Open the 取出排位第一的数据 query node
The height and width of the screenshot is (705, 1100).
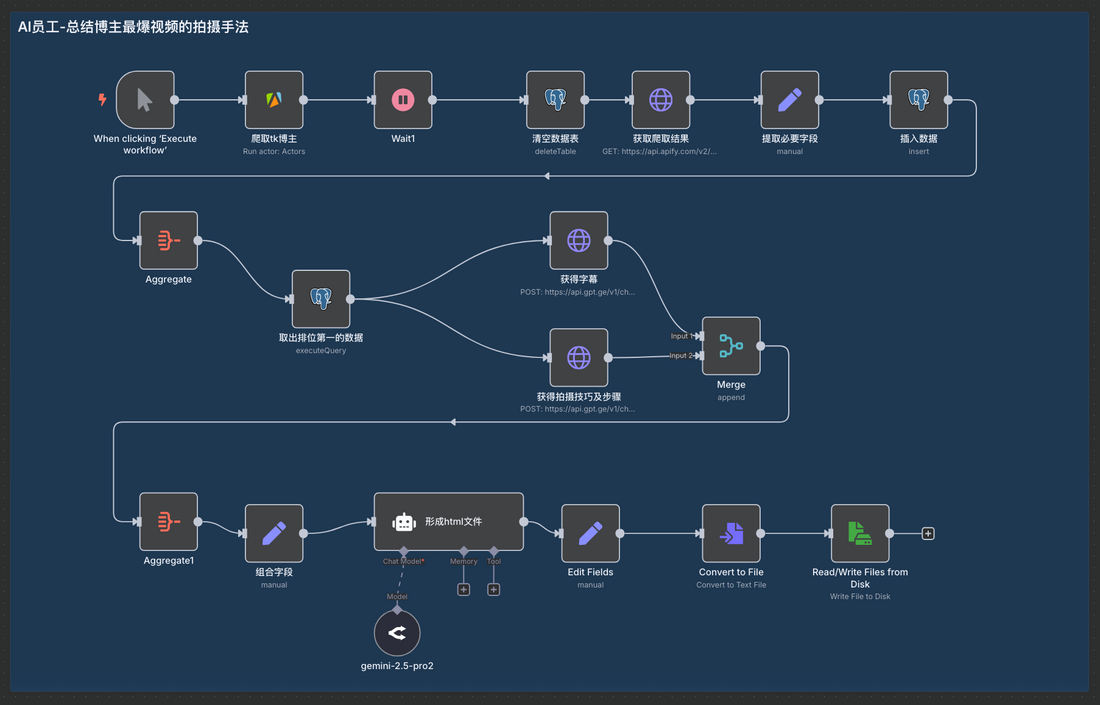pos(321,299)
